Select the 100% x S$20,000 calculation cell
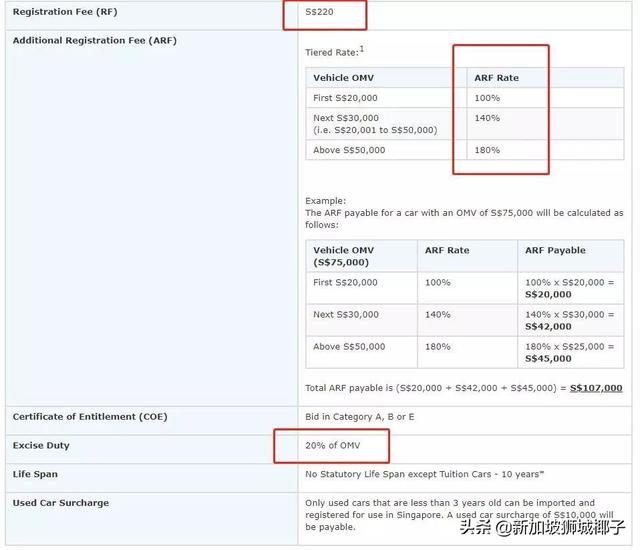Screen dimensions: 640x550 569,288
